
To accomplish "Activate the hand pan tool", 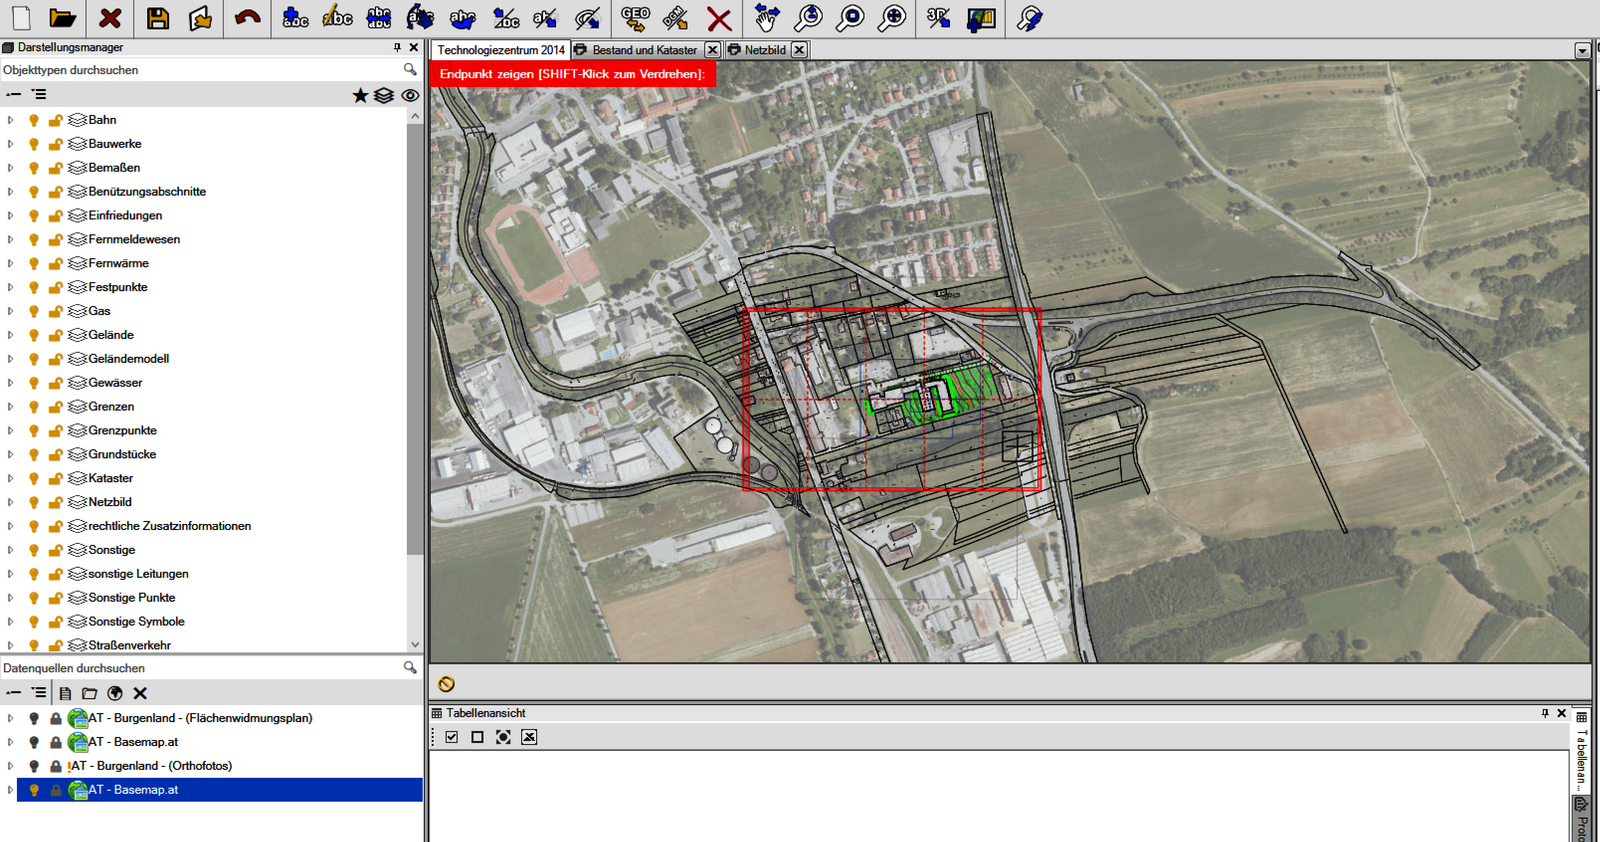I will click(766, 18).
